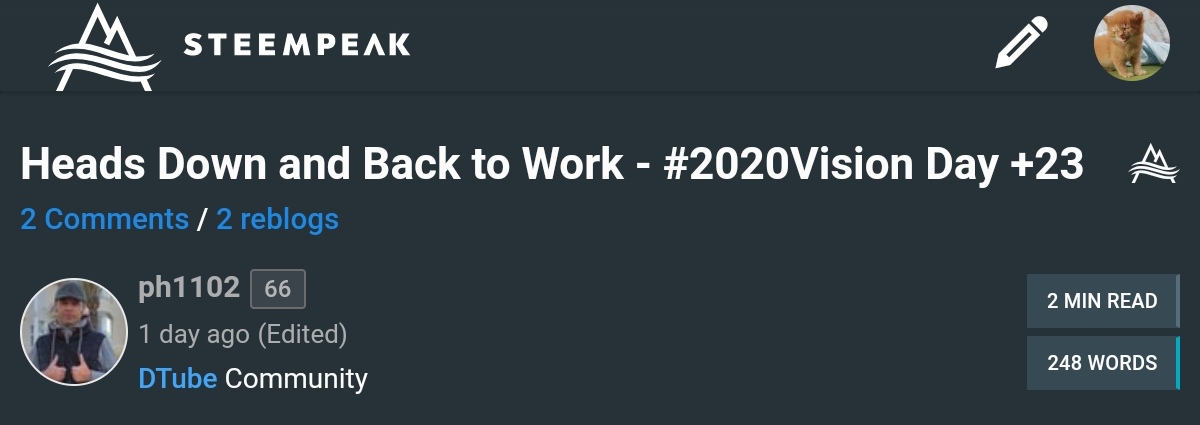The width and height of the screenshot is (1200, 425).
Task: Open the 2 Comments link
Action: 104,219
